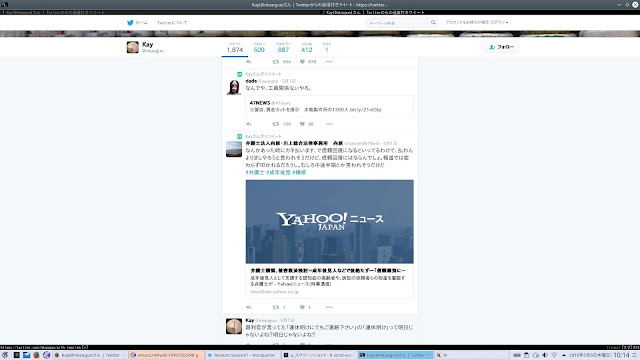Click the #成年後見 hashtag

click(278, 173)
